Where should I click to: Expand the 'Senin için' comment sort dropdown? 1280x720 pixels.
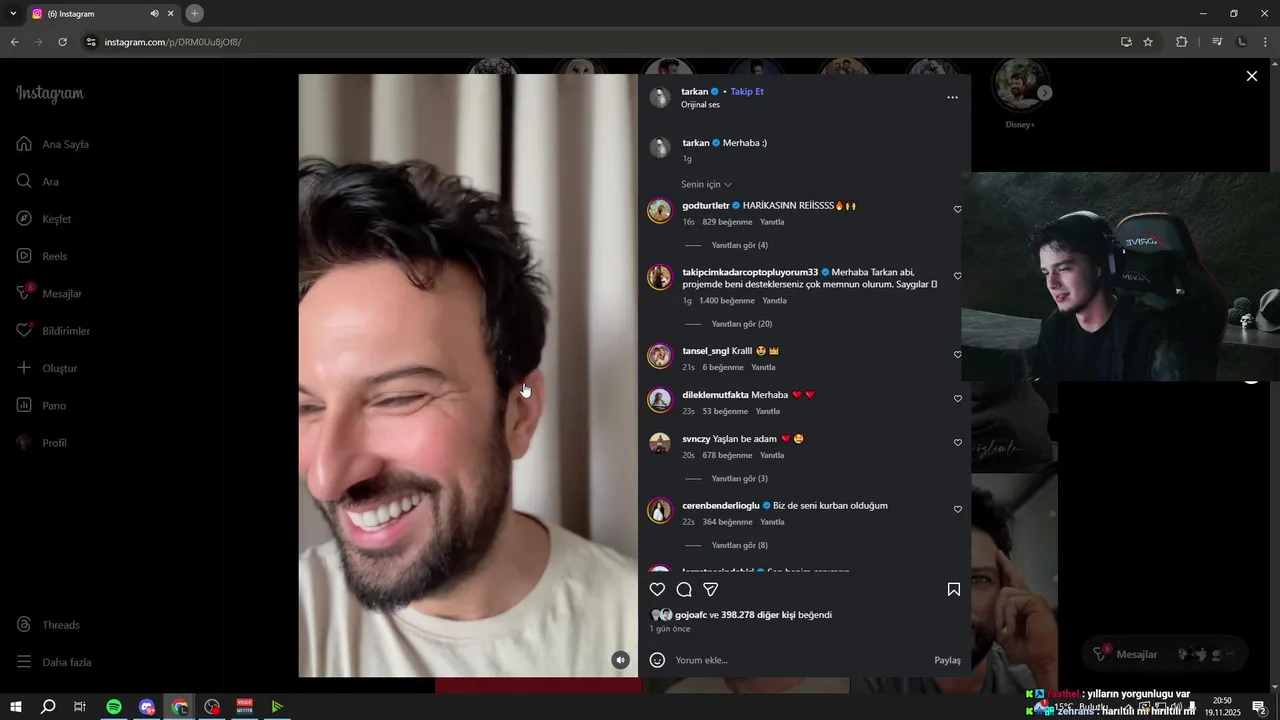(706, 184)
